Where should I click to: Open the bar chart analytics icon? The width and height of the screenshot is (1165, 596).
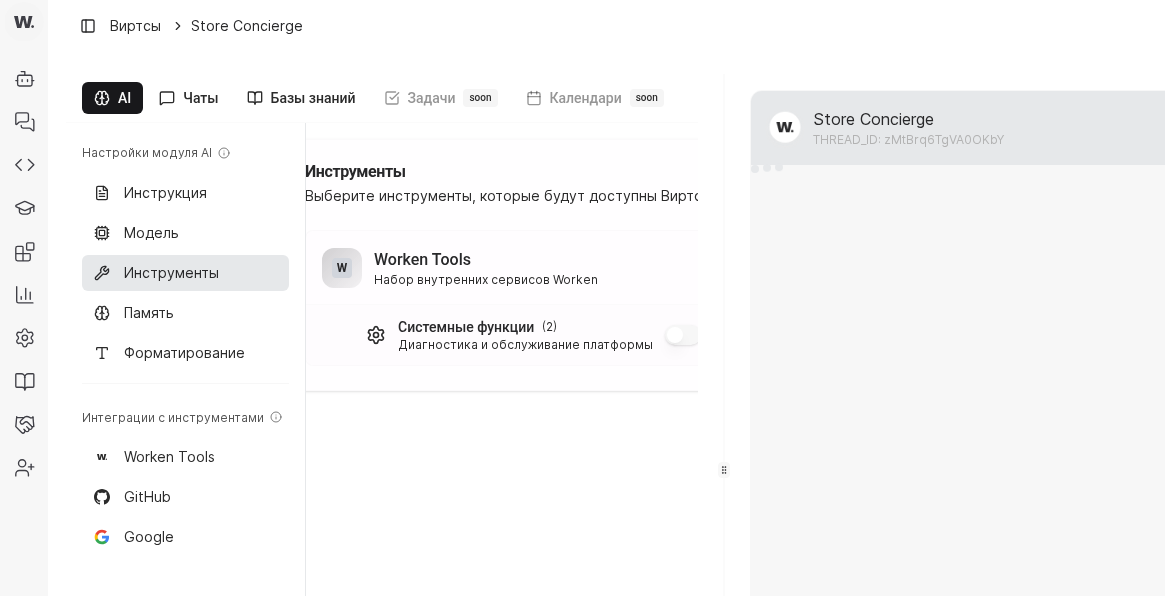click(24, 295)
